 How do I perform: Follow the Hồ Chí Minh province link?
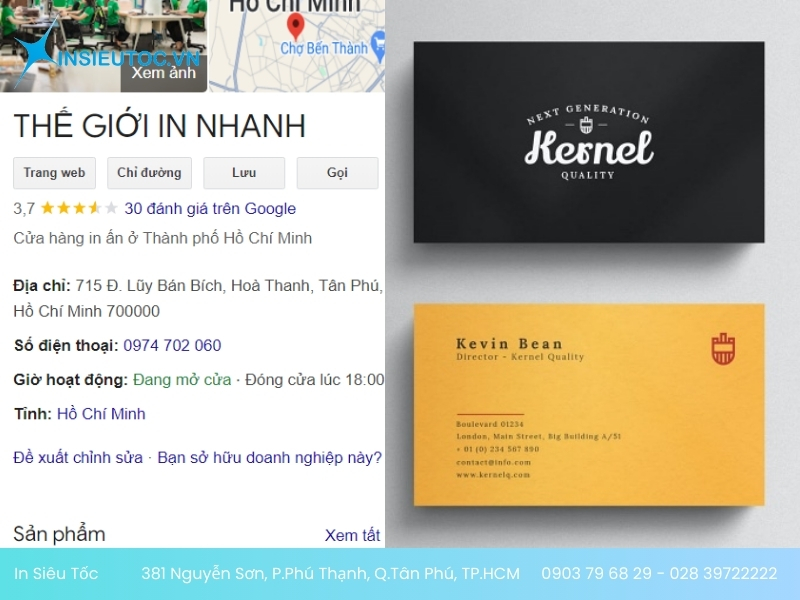[101, 414]
